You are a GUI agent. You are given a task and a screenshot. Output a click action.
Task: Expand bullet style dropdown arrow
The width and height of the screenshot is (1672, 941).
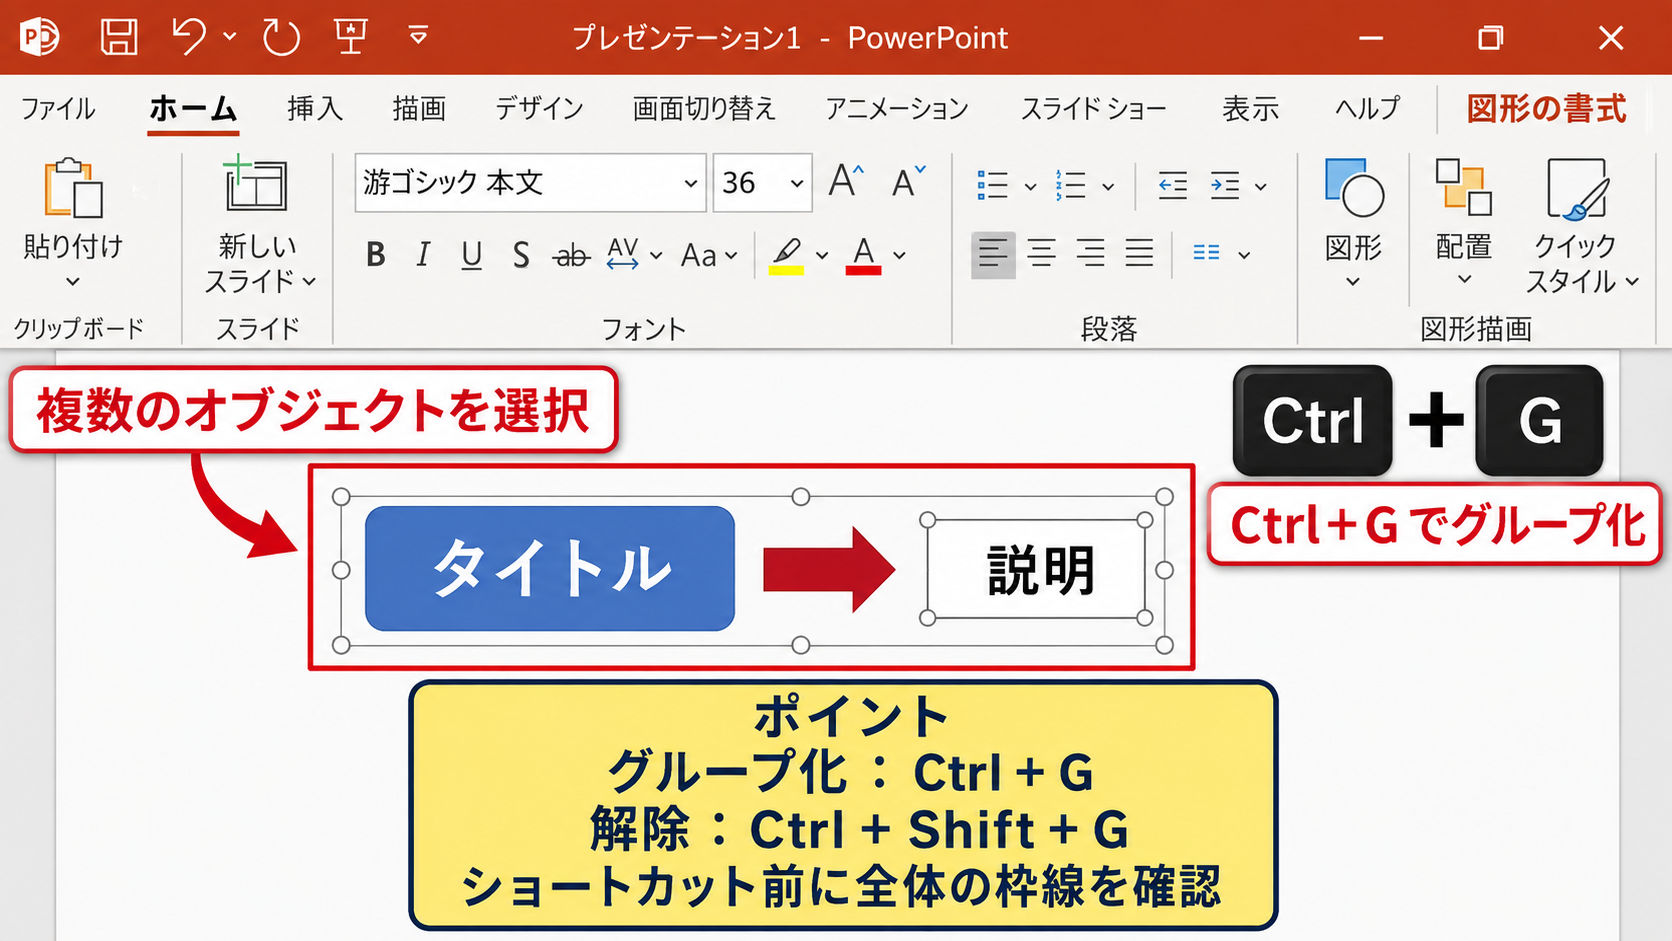(x=1030, y=186)
